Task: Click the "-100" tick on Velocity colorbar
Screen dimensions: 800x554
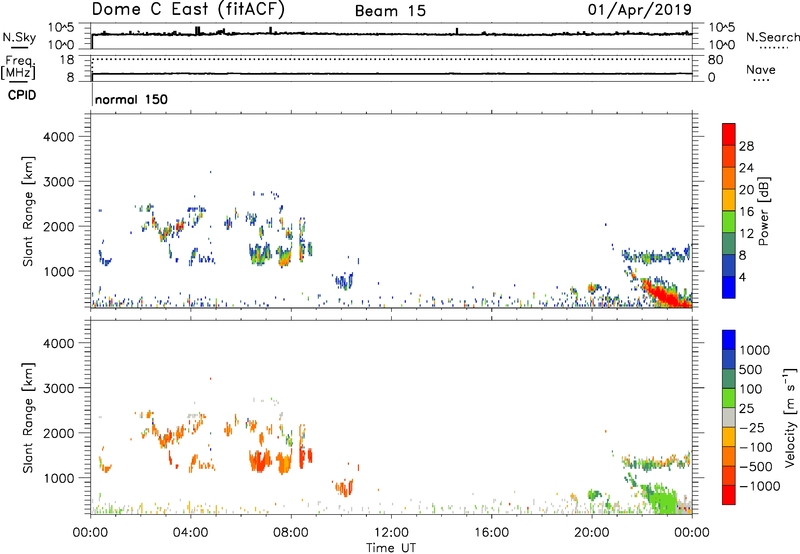Action: 755,447
